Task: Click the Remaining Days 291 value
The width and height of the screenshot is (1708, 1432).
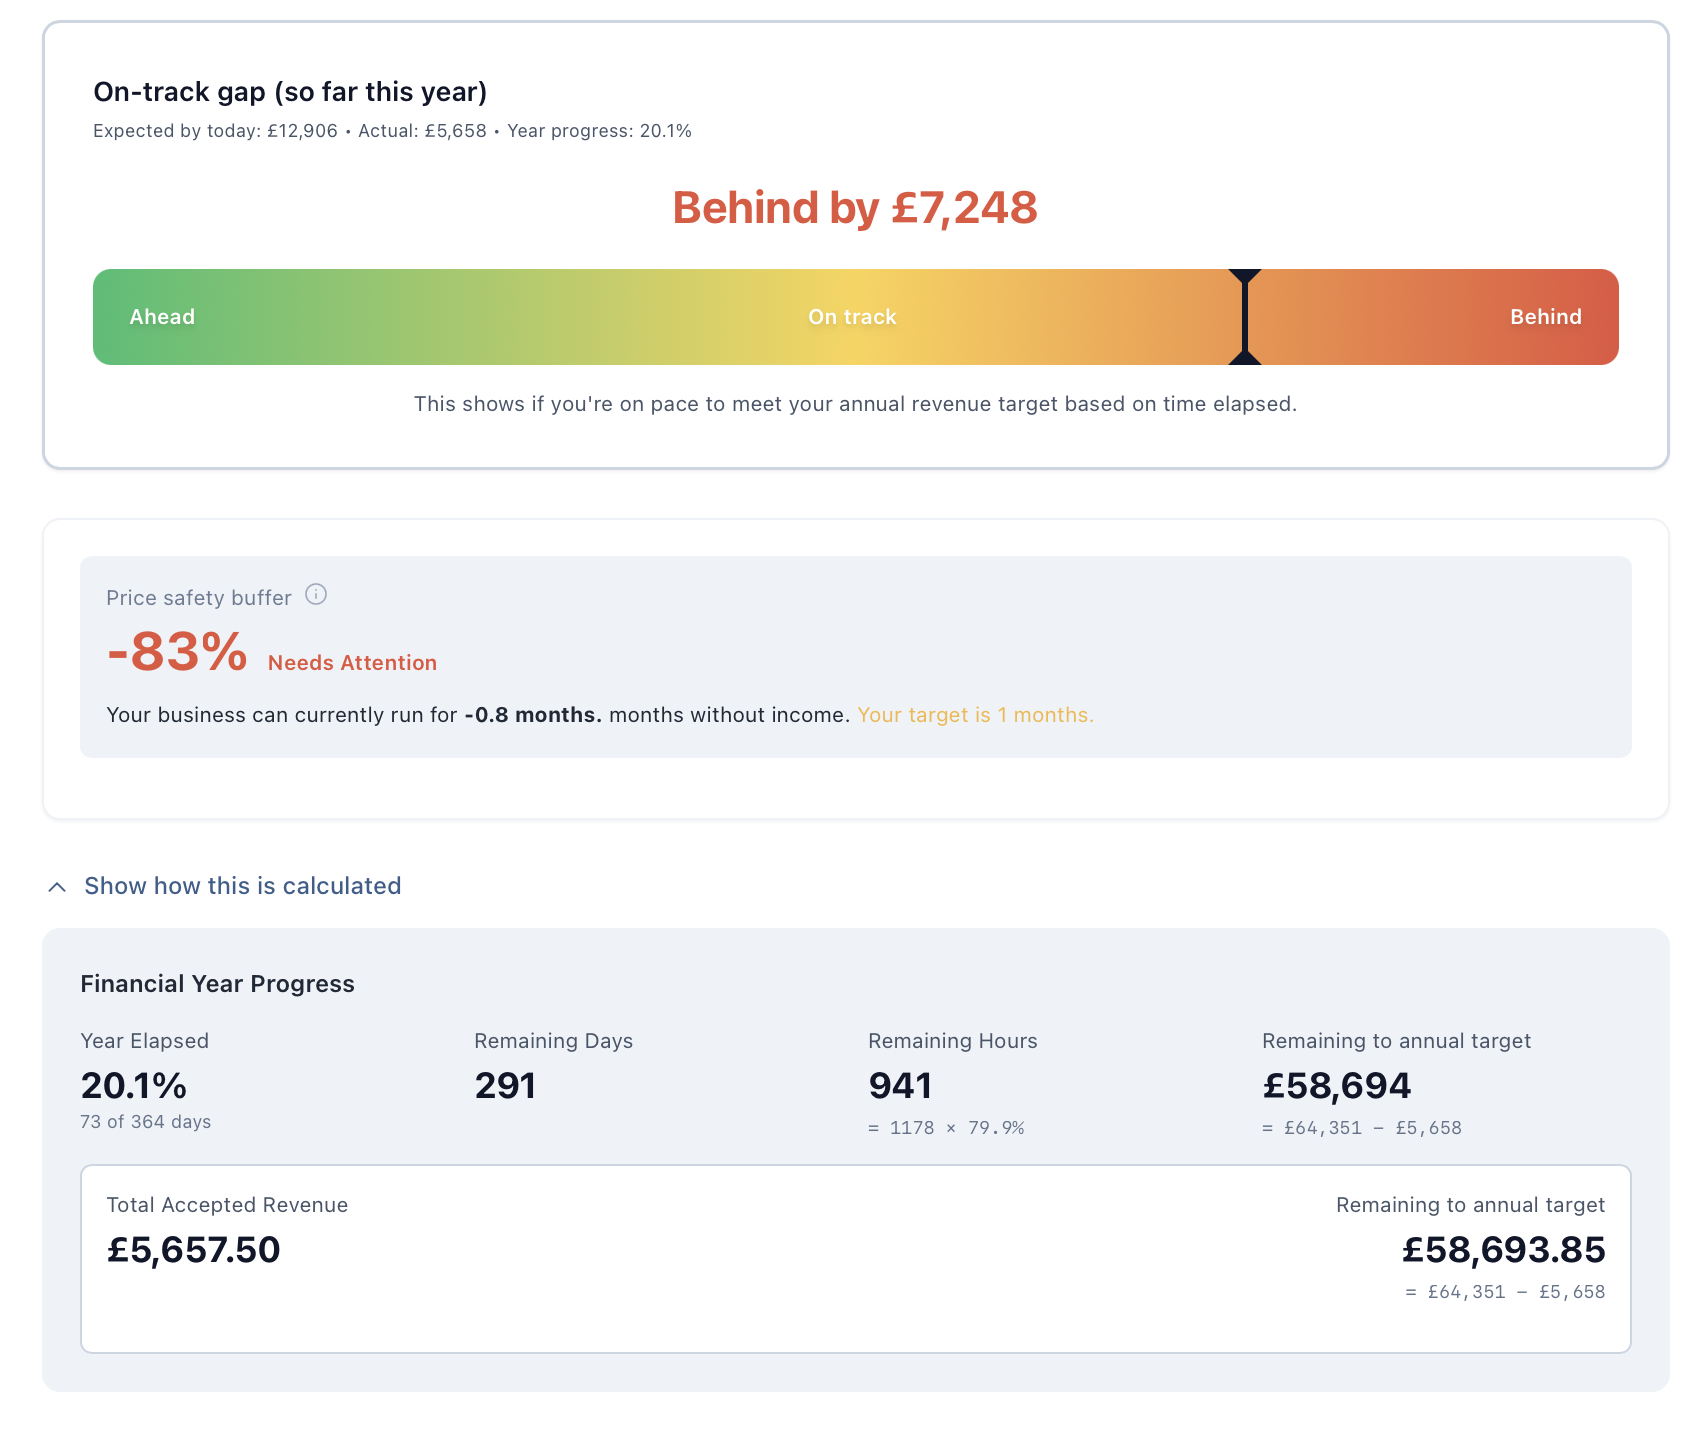Action: click(x=505, y=1085)
